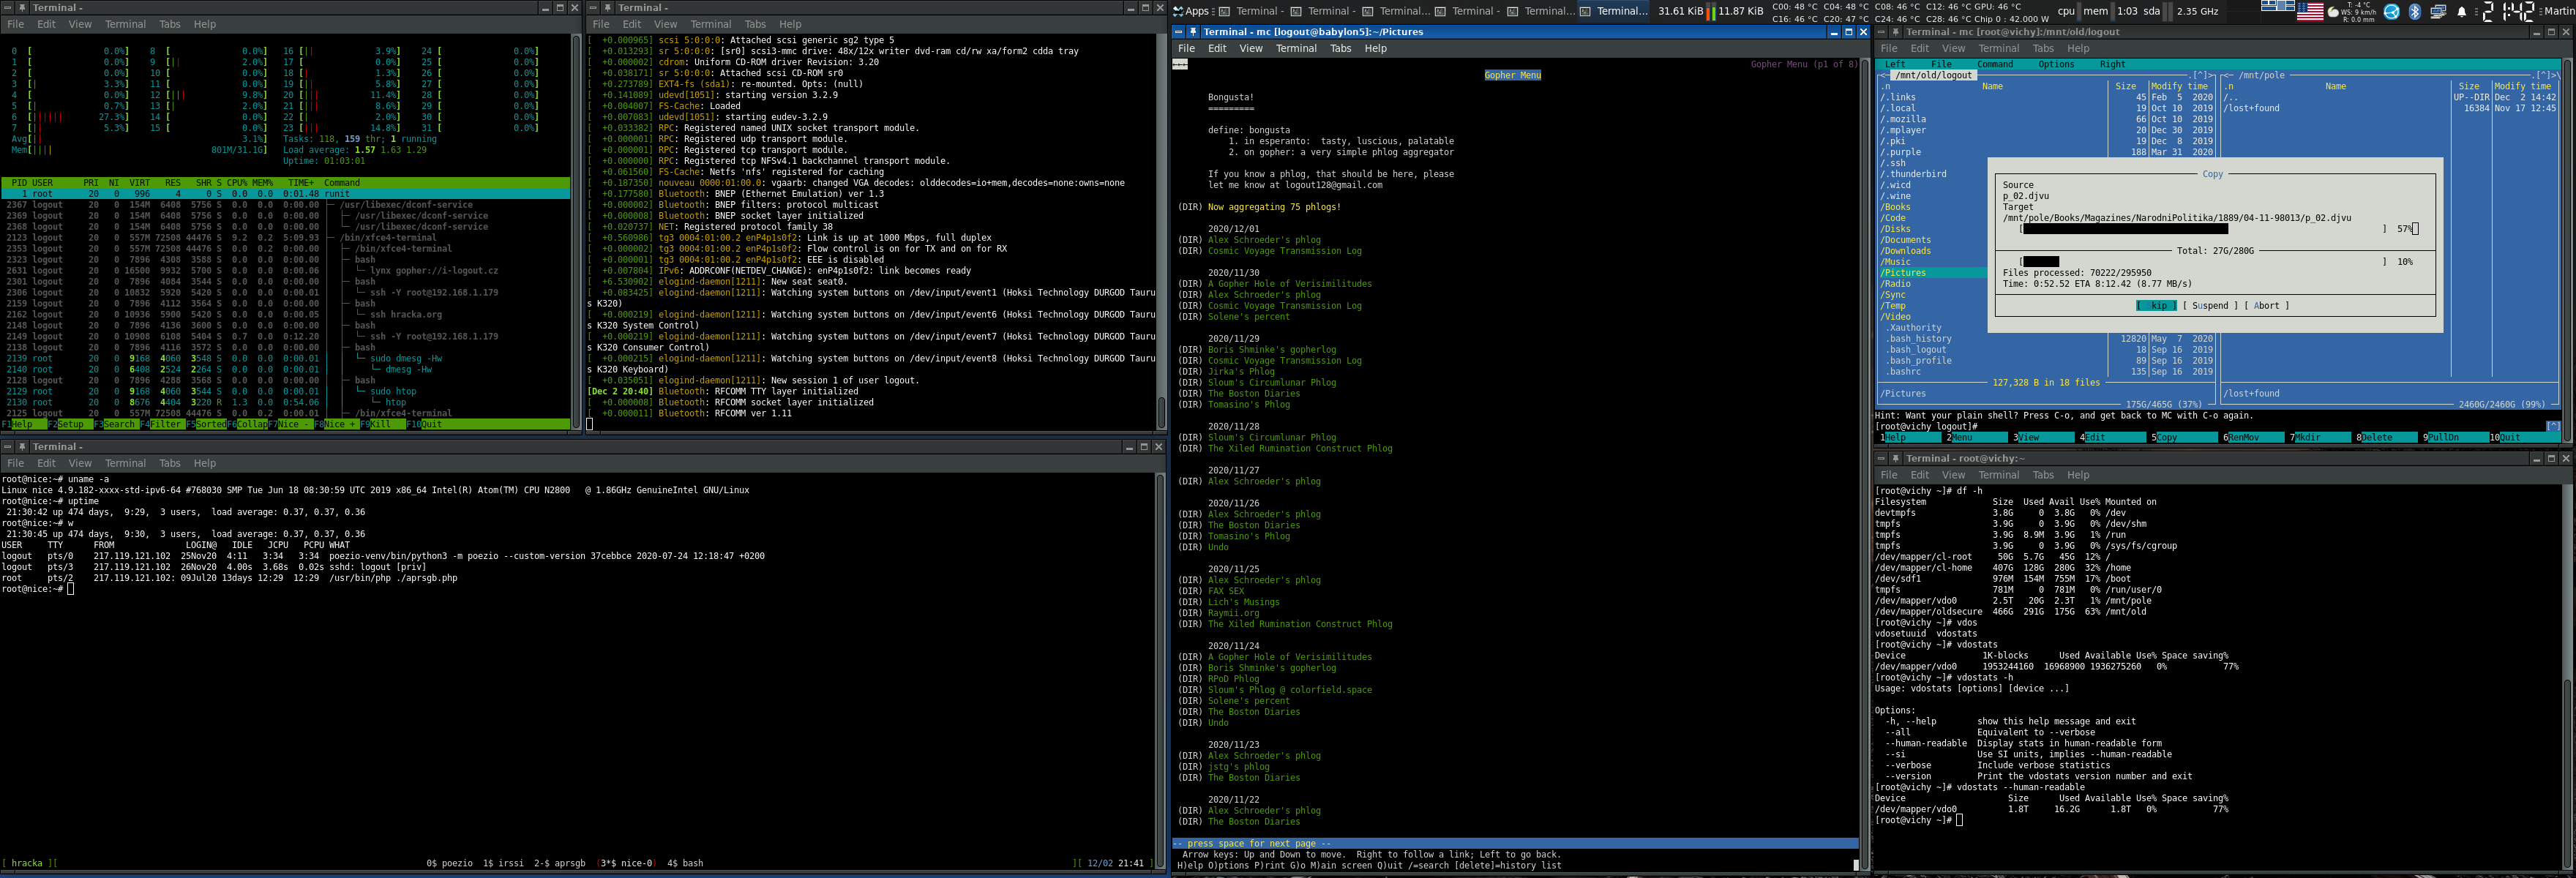Open the notification bell icon

pos(2461,12)
